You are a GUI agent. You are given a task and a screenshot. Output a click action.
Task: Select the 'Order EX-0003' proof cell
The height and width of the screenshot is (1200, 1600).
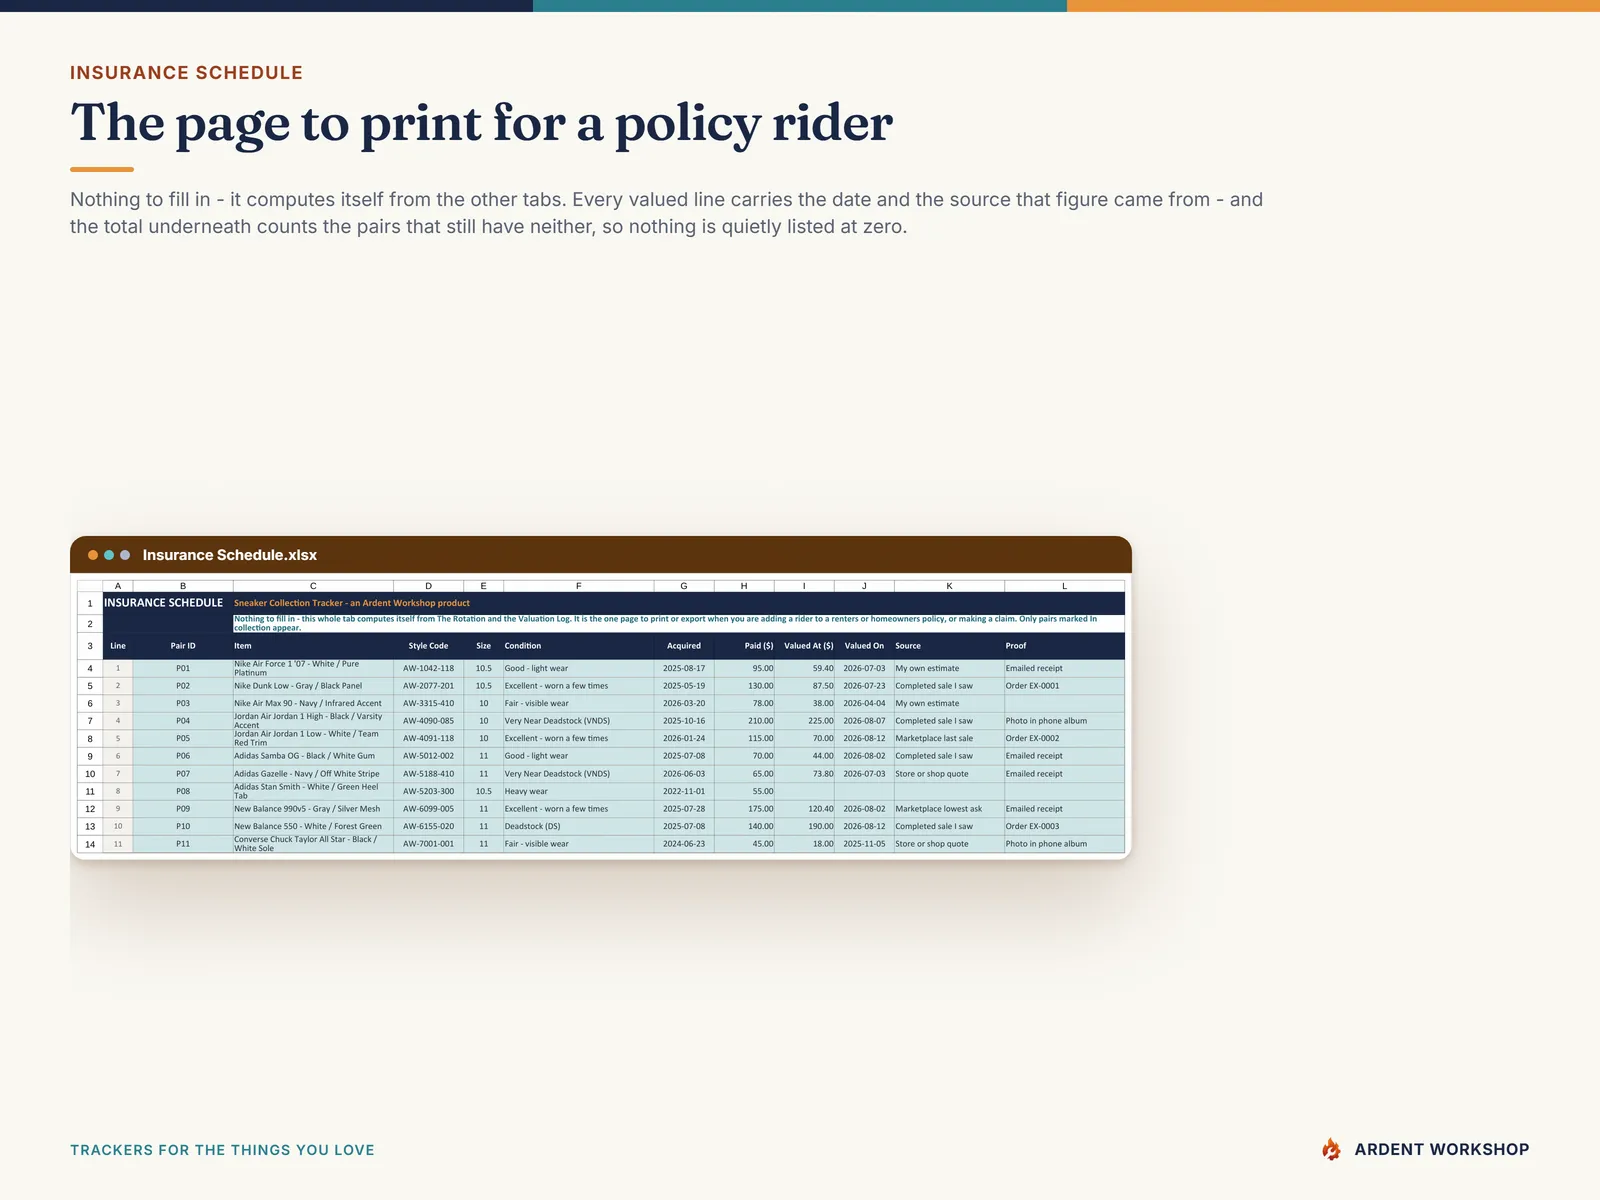coord(1064,827)
